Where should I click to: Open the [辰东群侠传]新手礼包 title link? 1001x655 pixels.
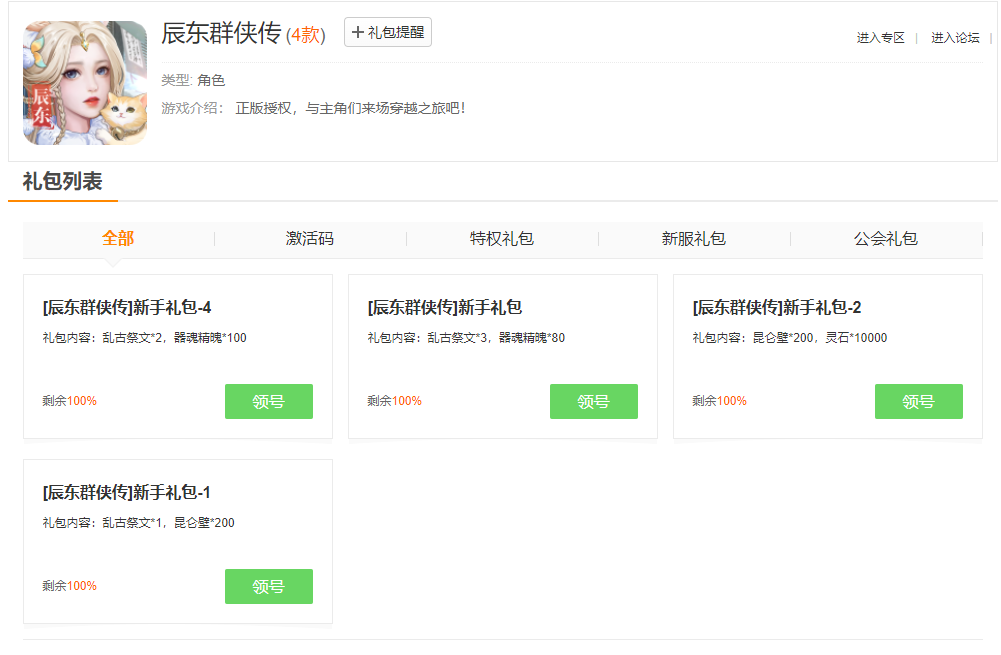[445, 307]
